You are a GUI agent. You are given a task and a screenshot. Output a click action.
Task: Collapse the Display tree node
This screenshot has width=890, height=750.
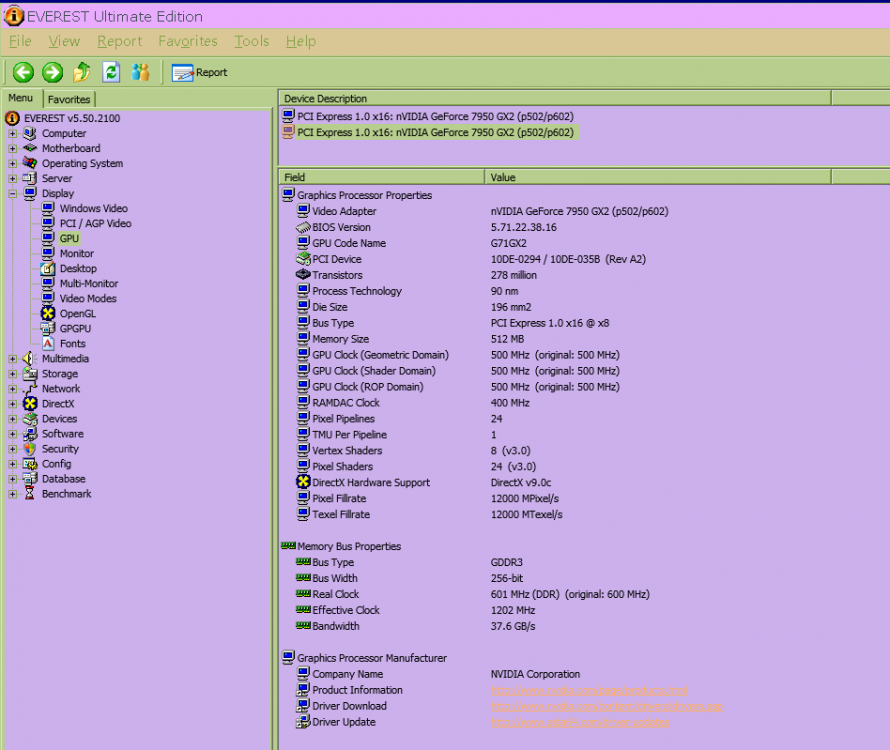[x=13, y=194]
